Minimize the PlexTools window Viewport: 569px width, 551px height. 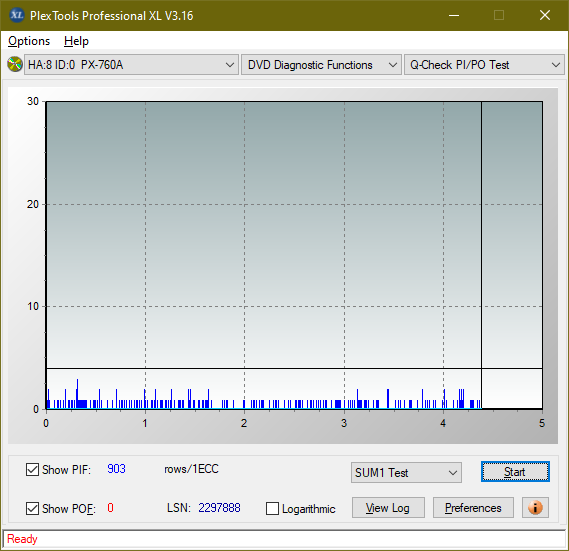(x=454, y=15)
